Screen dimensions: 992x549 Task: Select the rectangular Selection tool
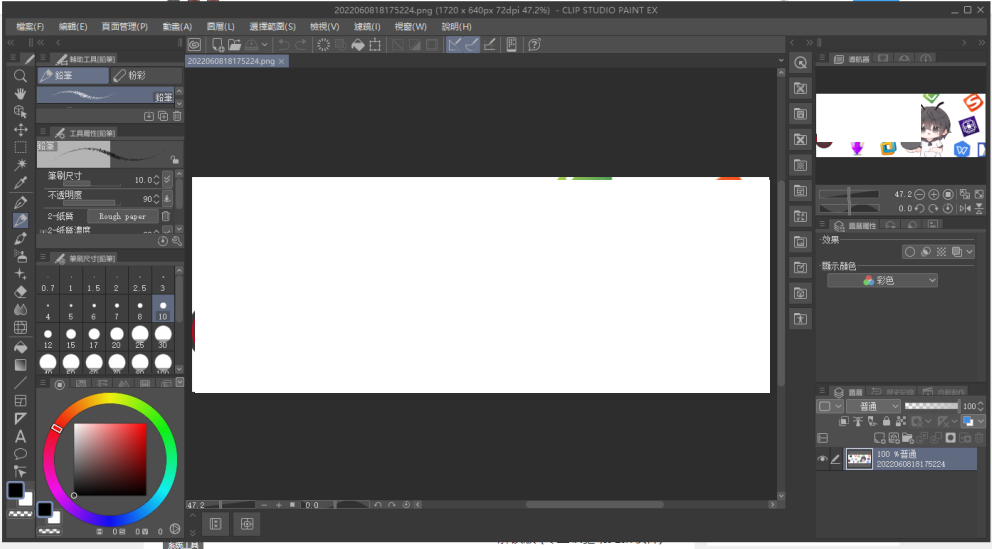coord(20,147)
